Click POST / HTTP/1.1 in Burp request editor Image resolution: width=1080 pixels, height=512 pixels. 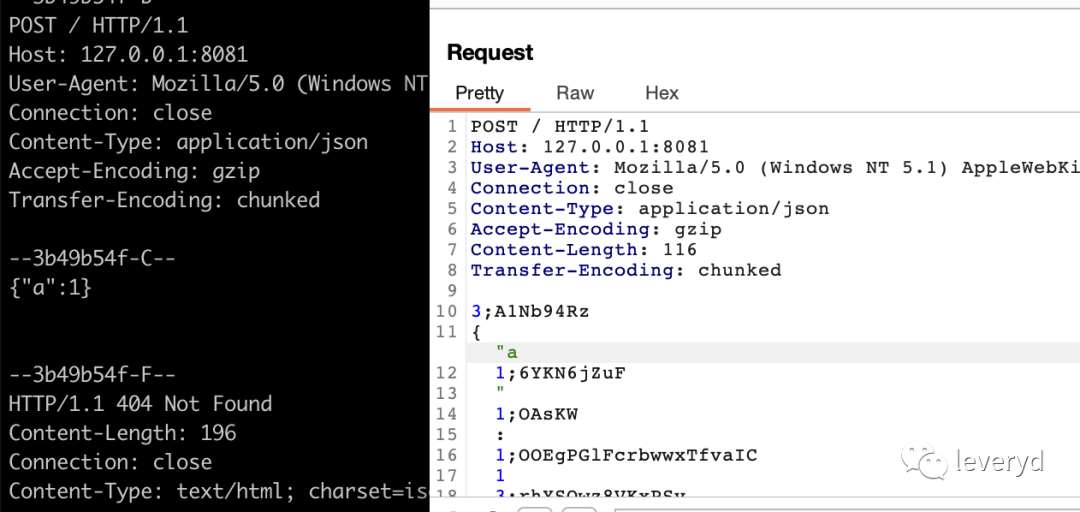tap(559, 126)
